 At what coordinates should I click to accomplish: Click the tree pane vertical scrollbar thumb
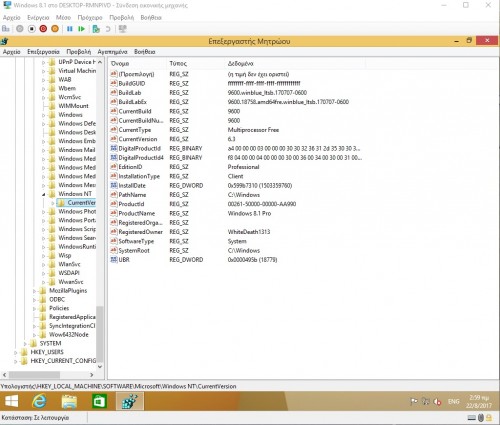(99, 333)
